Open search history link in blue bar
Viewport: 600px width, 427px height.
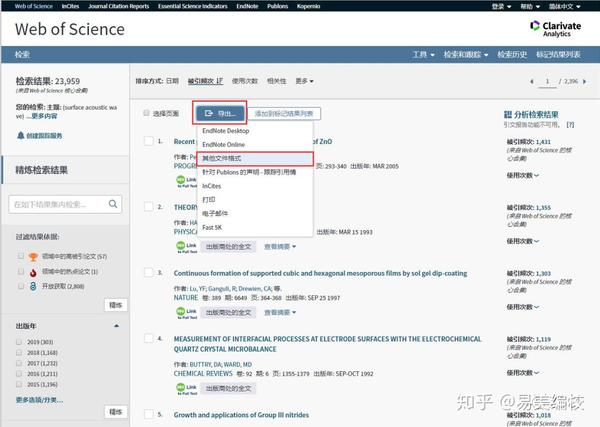point(512,54)
